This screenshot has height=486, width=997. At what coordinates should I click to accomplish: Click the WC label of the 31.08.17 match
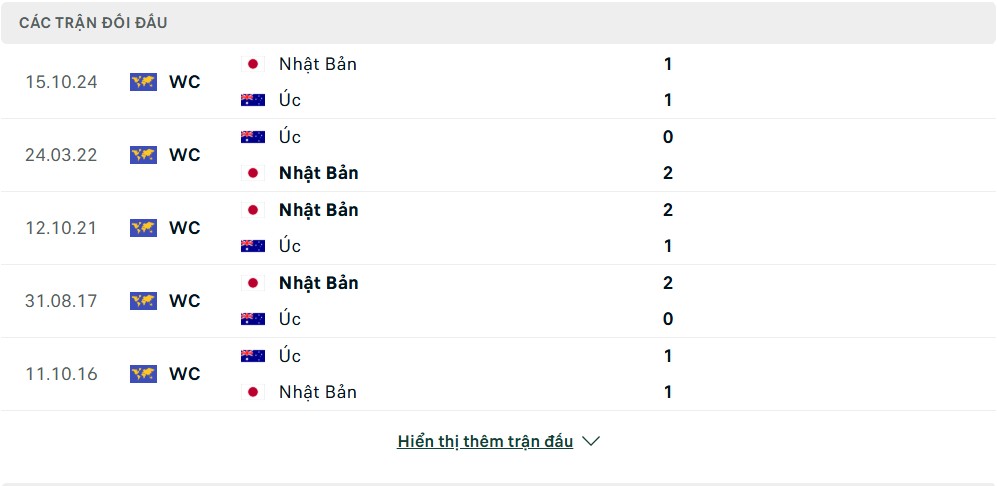pyautogui.click(x=184, y=301)
